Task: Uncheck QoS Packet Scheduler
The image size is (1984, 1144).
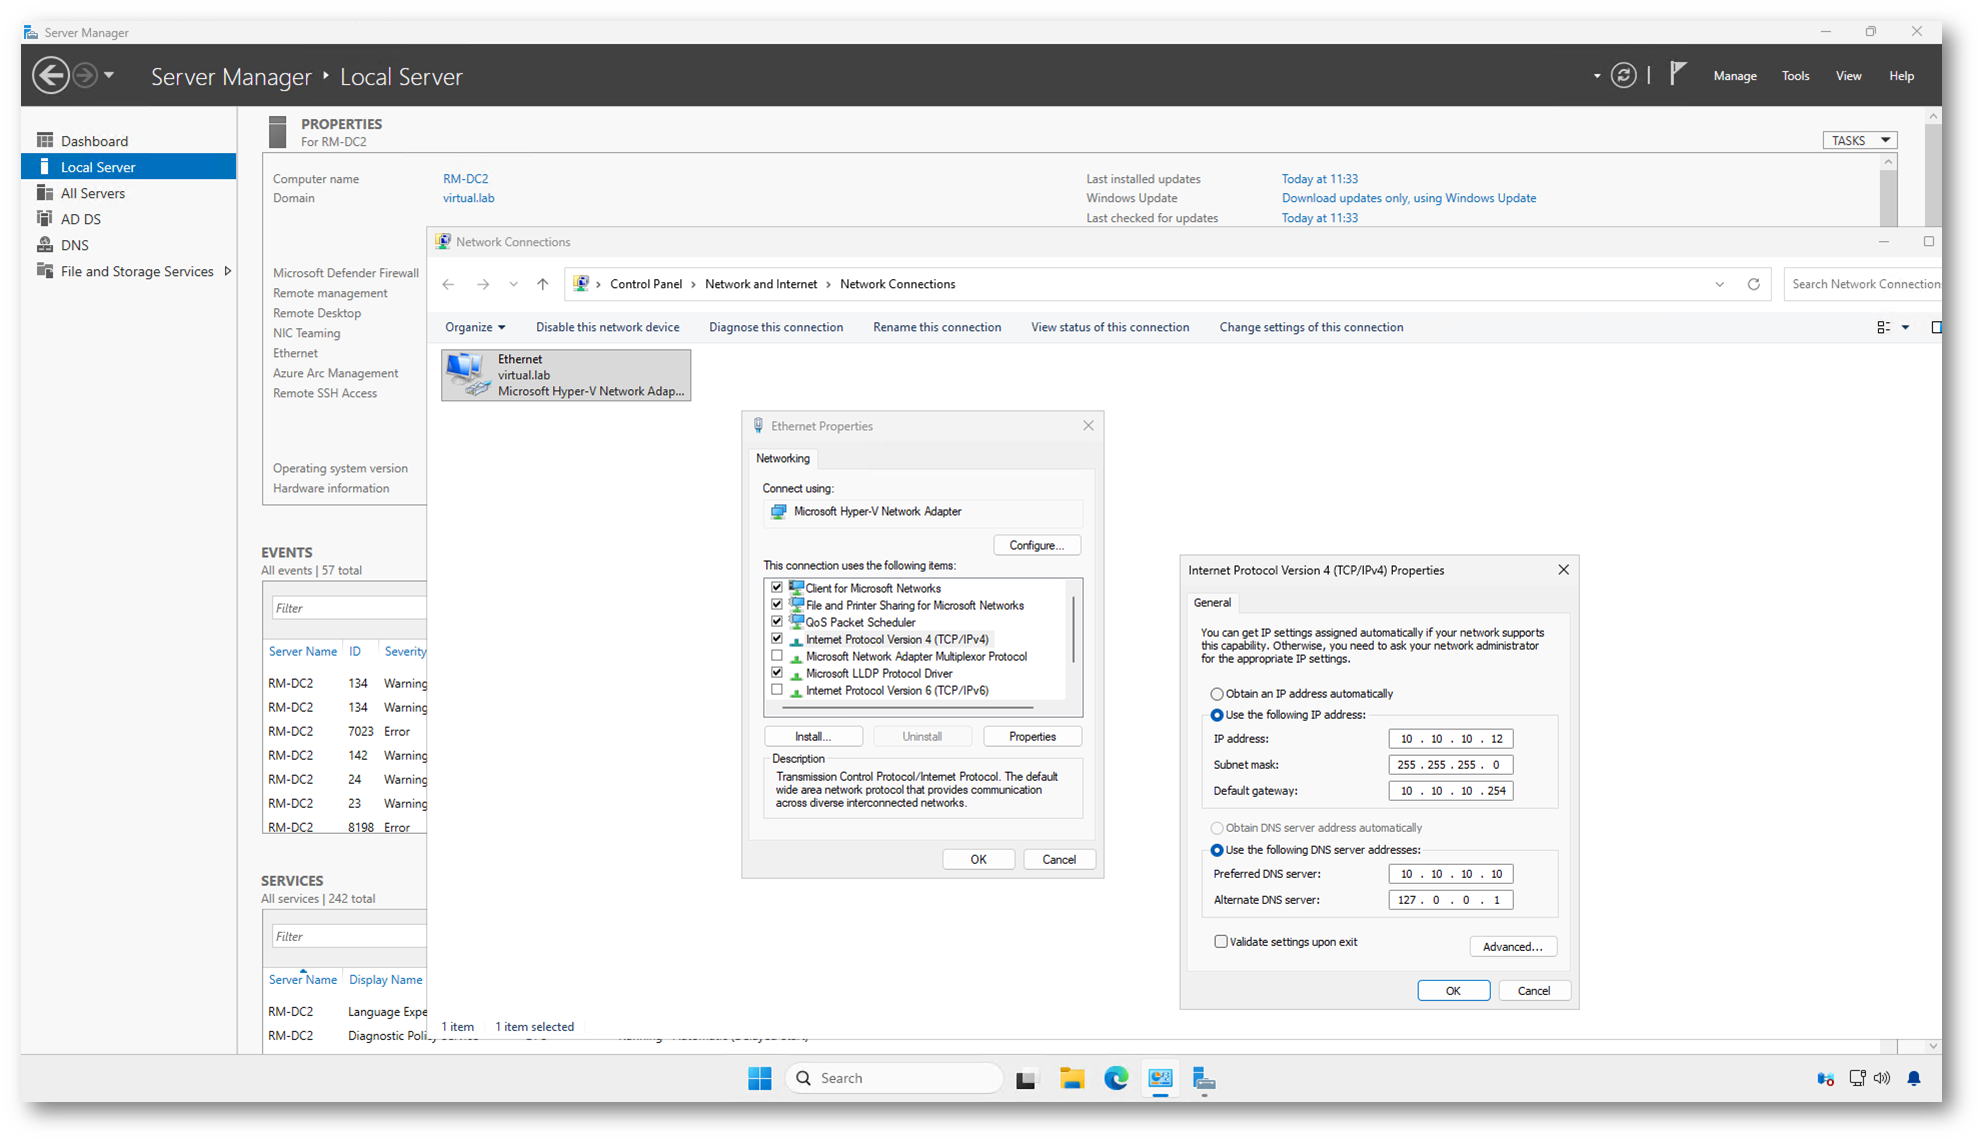Action: coord(777,621)
